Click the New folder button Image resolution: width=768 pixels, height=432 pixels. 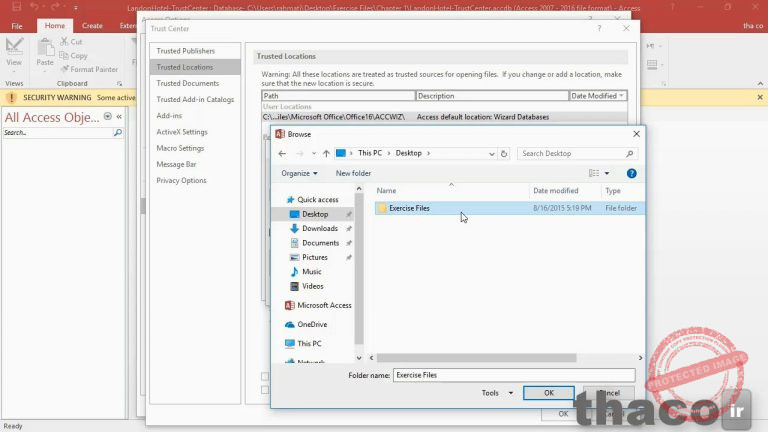point(354,173)
